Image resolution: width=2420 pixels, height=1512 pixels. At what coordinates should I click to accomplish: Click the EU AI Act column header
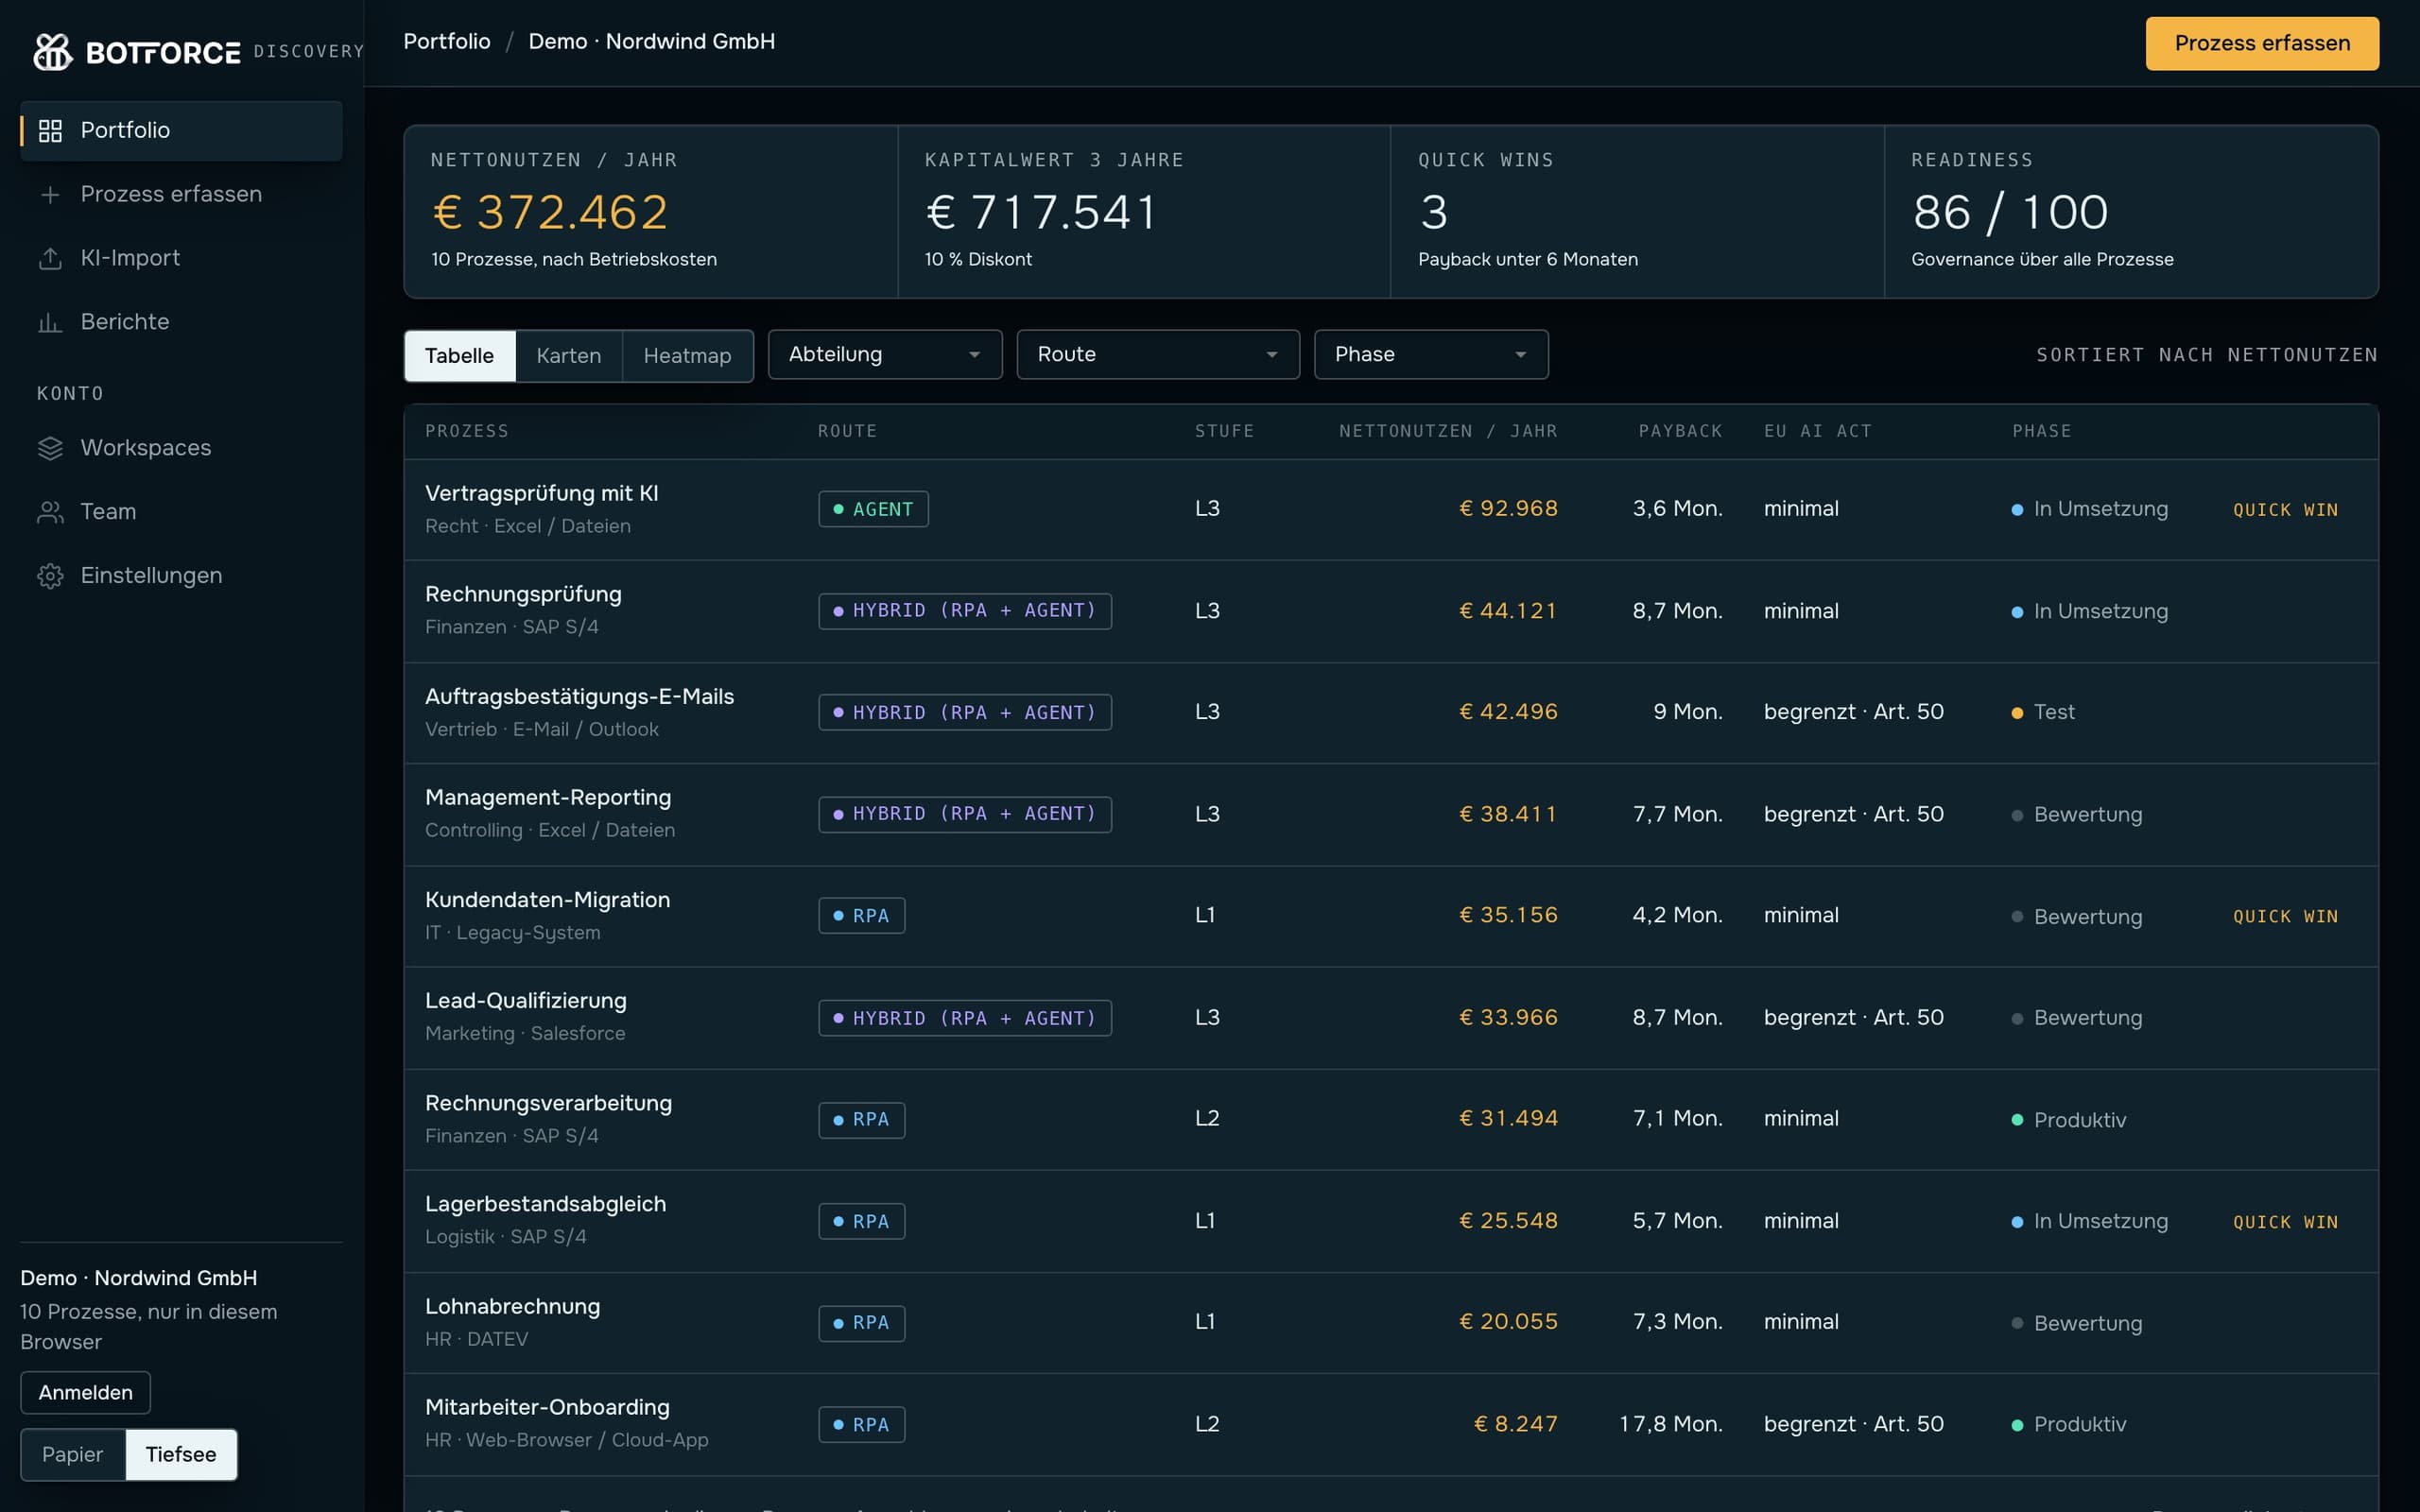(1818, 431)
